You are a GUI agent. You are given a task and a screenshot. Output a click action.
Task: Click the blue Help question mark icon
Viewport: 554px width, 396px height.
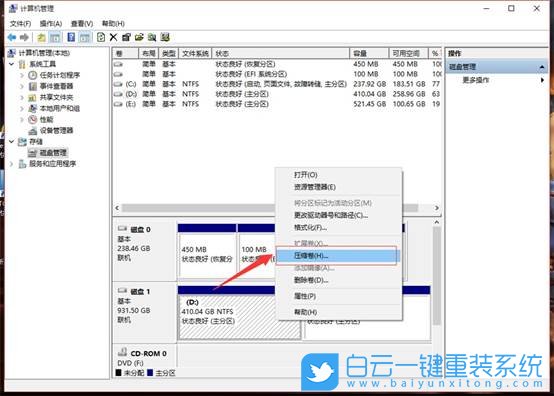[x=71, y=37]
